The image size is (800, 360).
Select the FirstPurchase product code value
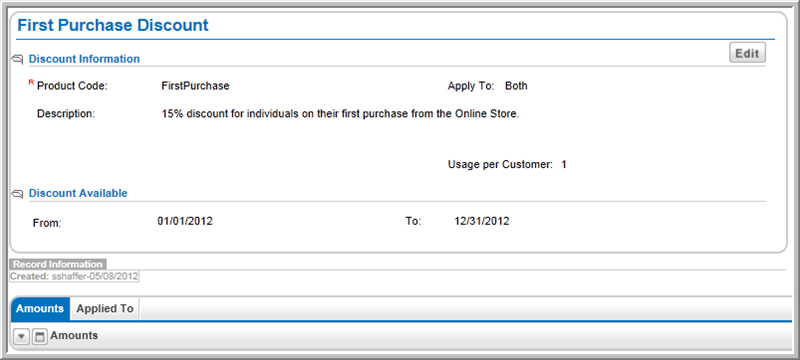pos(195,86)
